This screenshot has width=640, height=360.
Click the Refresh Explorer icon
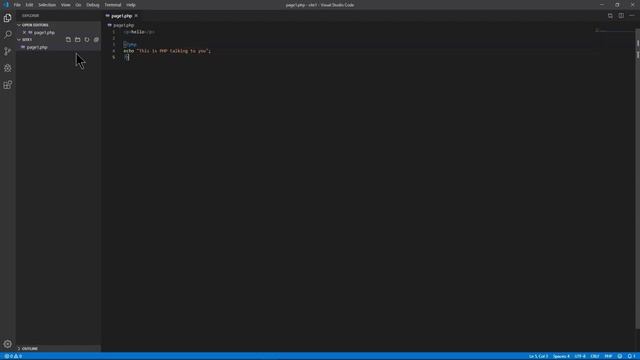[87, 40]
